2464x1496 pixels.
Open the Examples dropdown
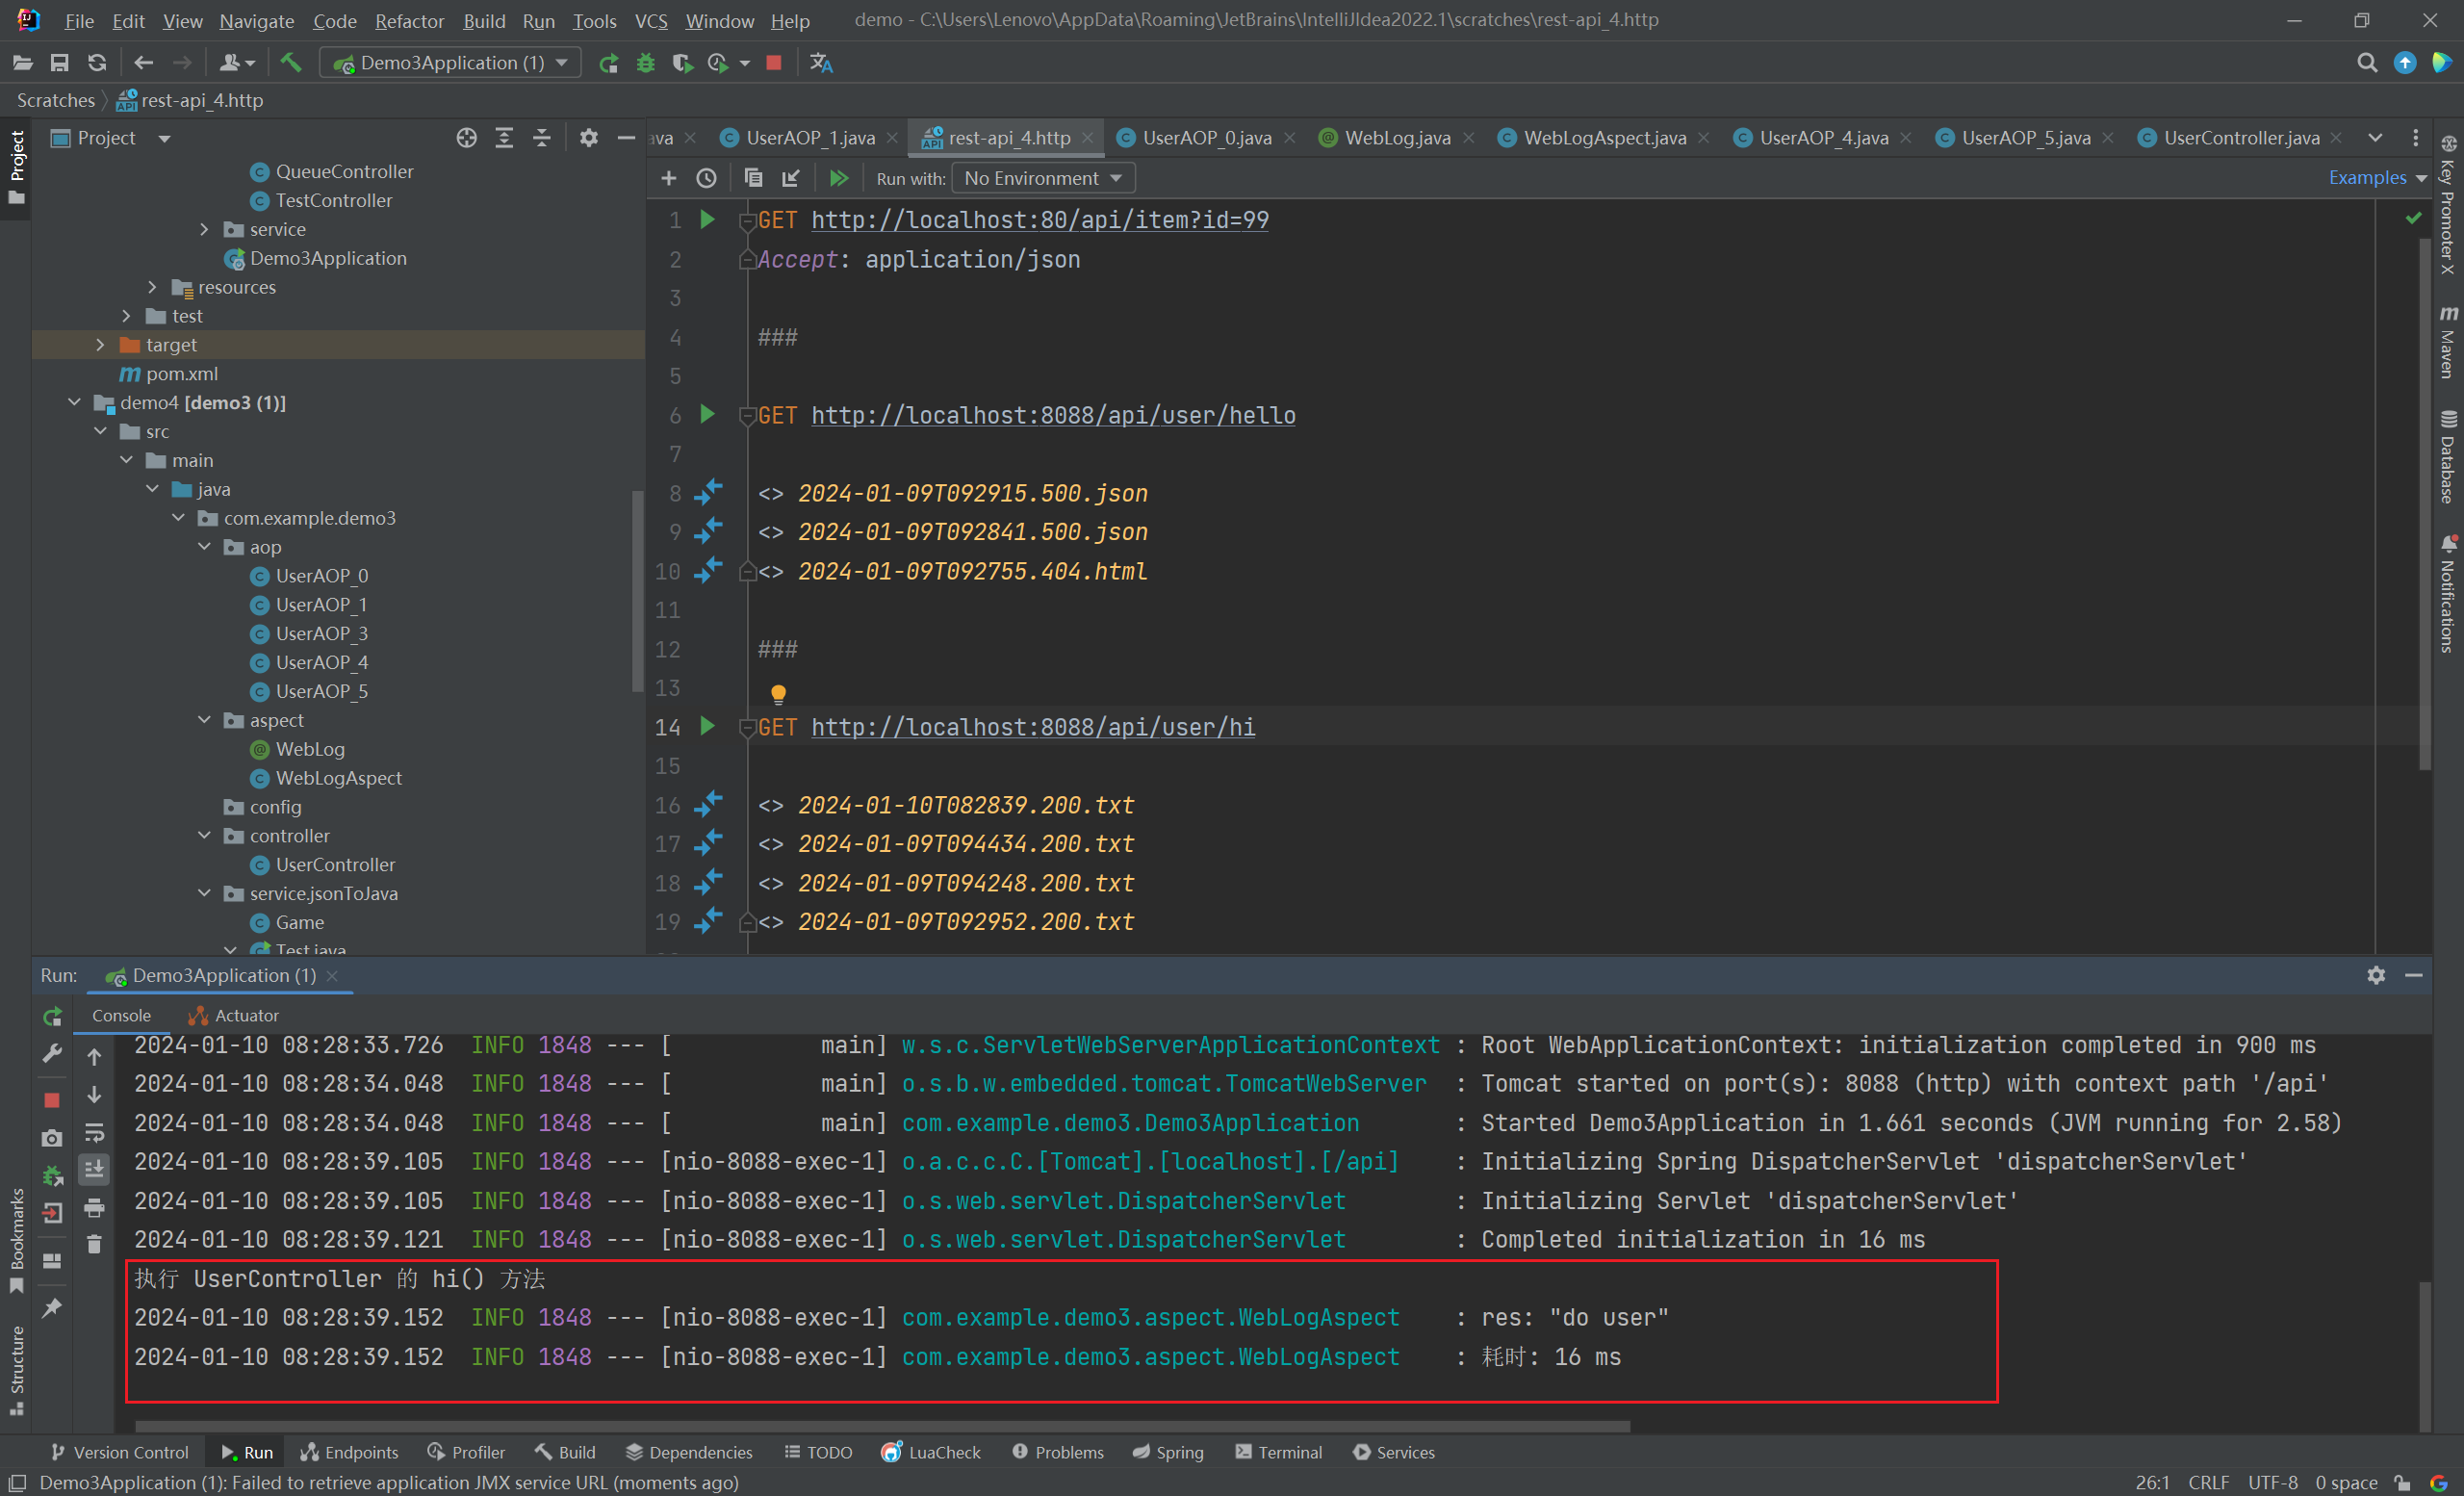(x=2377, y=178)
